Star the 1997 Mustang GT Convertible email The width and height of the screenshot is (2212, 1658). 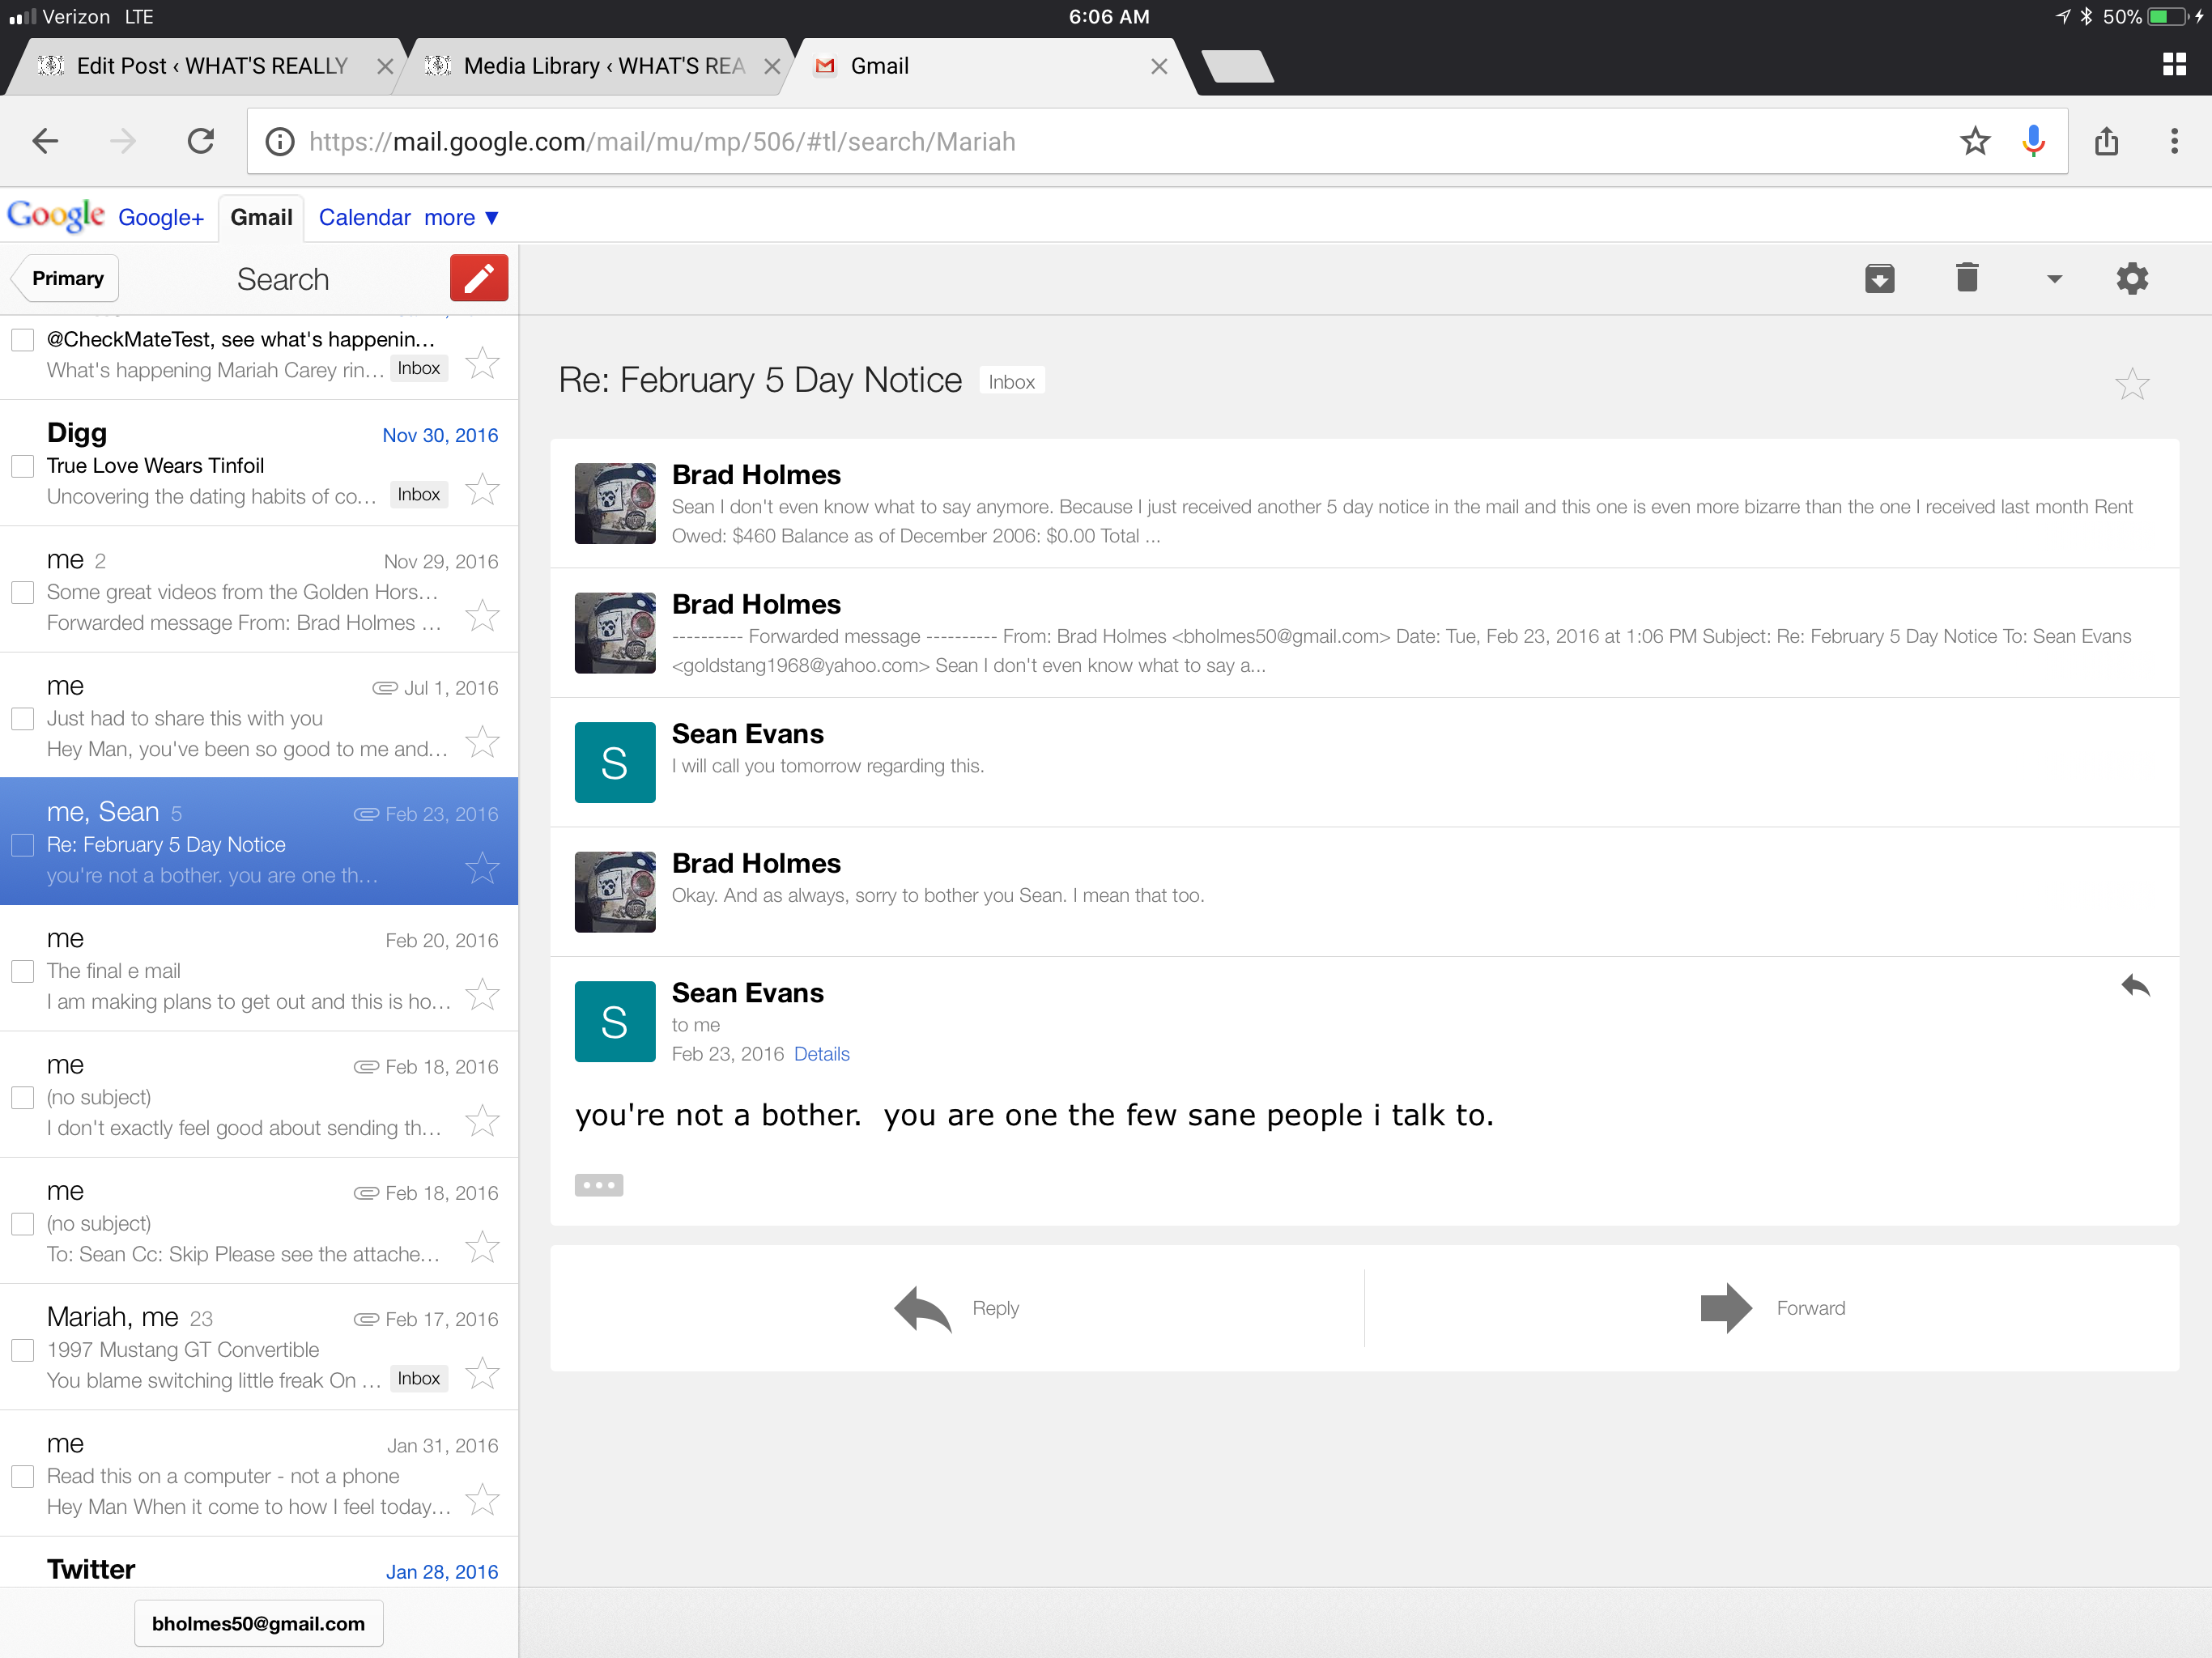point(483,1373)
